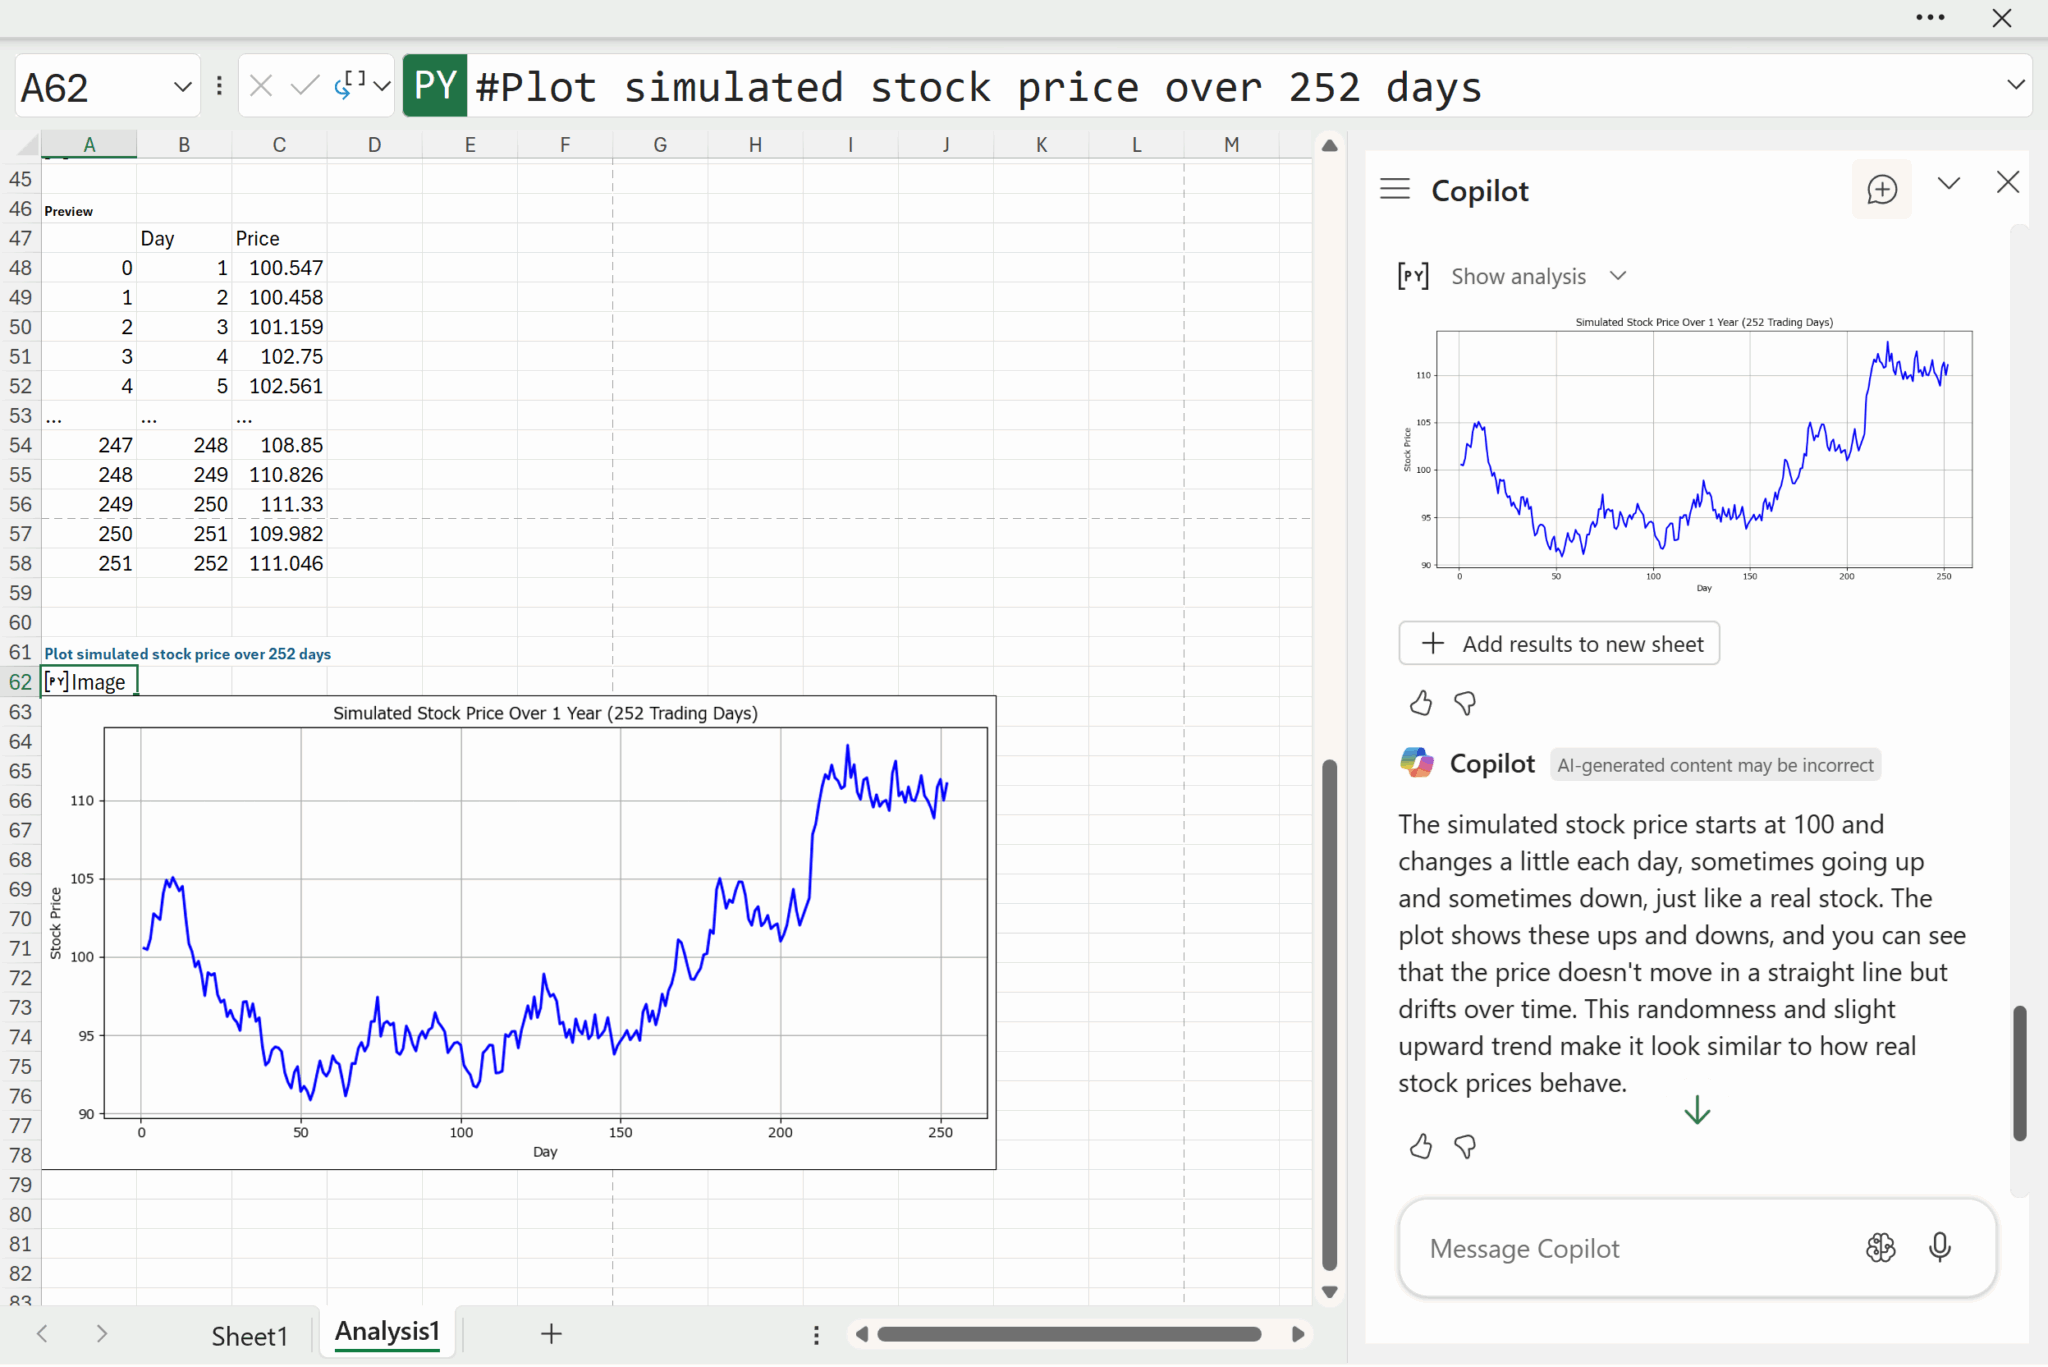Image resolution: width=2048 pixels, height=1367 pixels.
Task: Confirm formula entry with the checkmark
Action: 304,86
